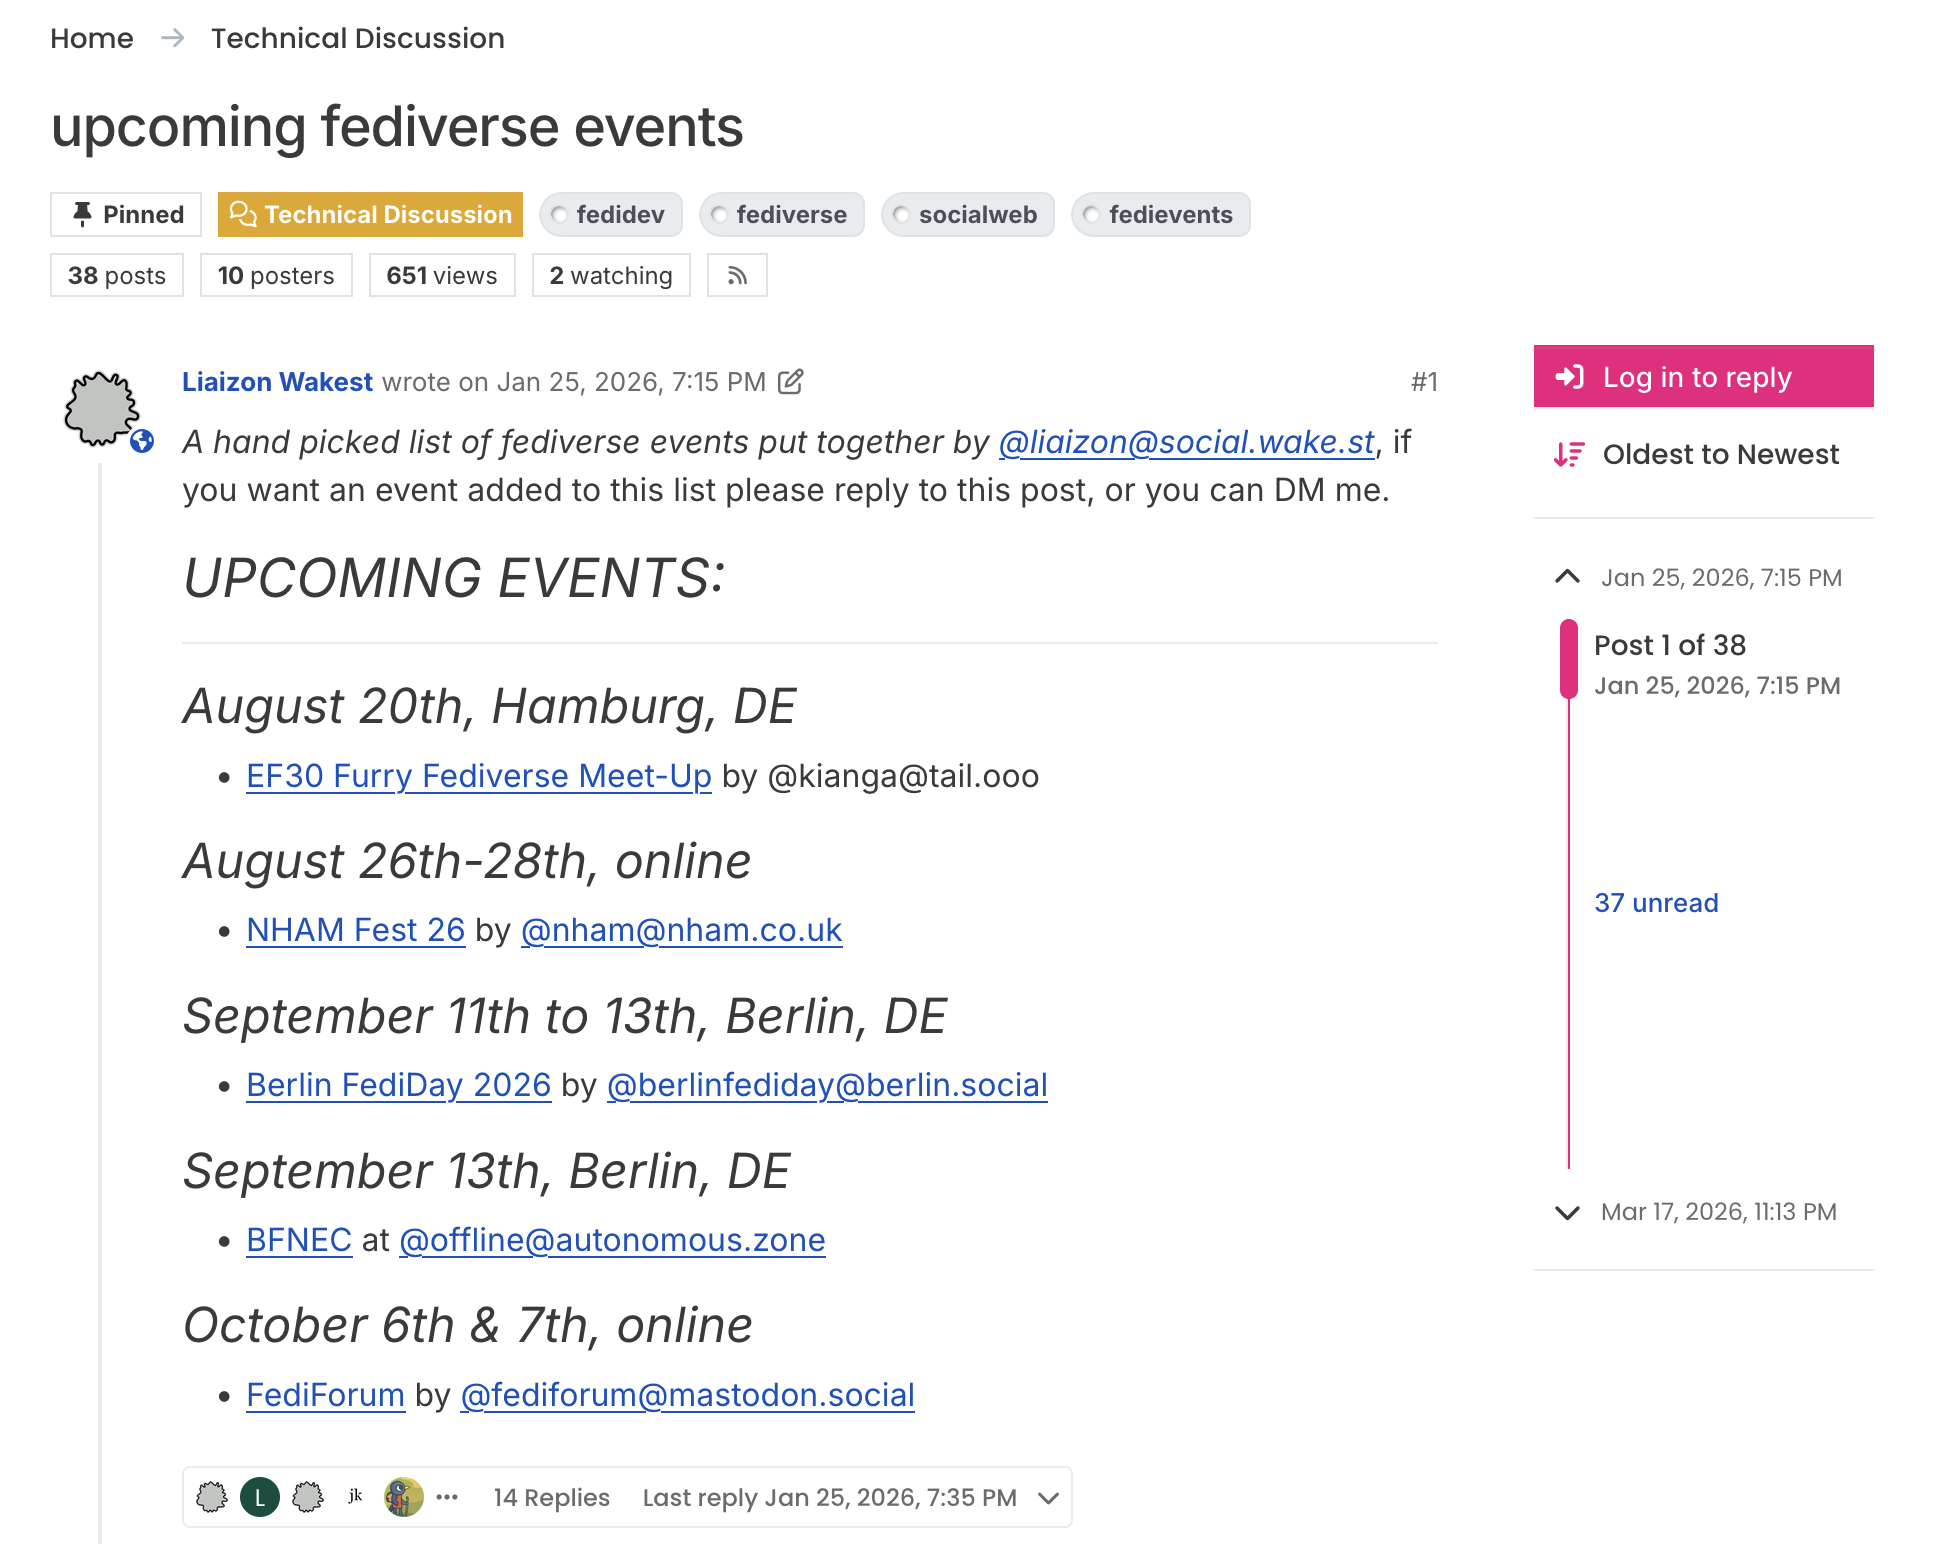Viewport: 1940px width, 1544px height.
Task: Click Log in to reply button
Action: point(1703,377)
